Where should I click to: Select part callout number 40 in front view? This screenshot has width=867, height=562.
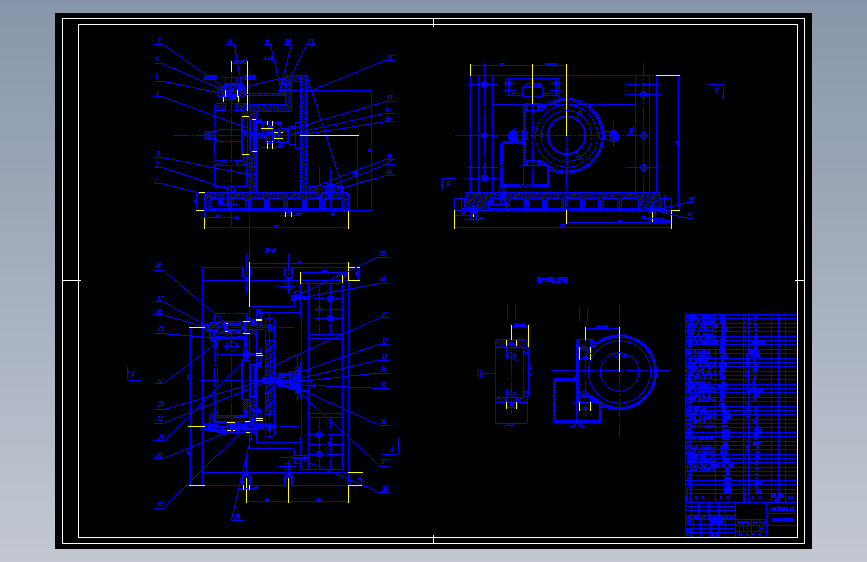click(691, 200)
